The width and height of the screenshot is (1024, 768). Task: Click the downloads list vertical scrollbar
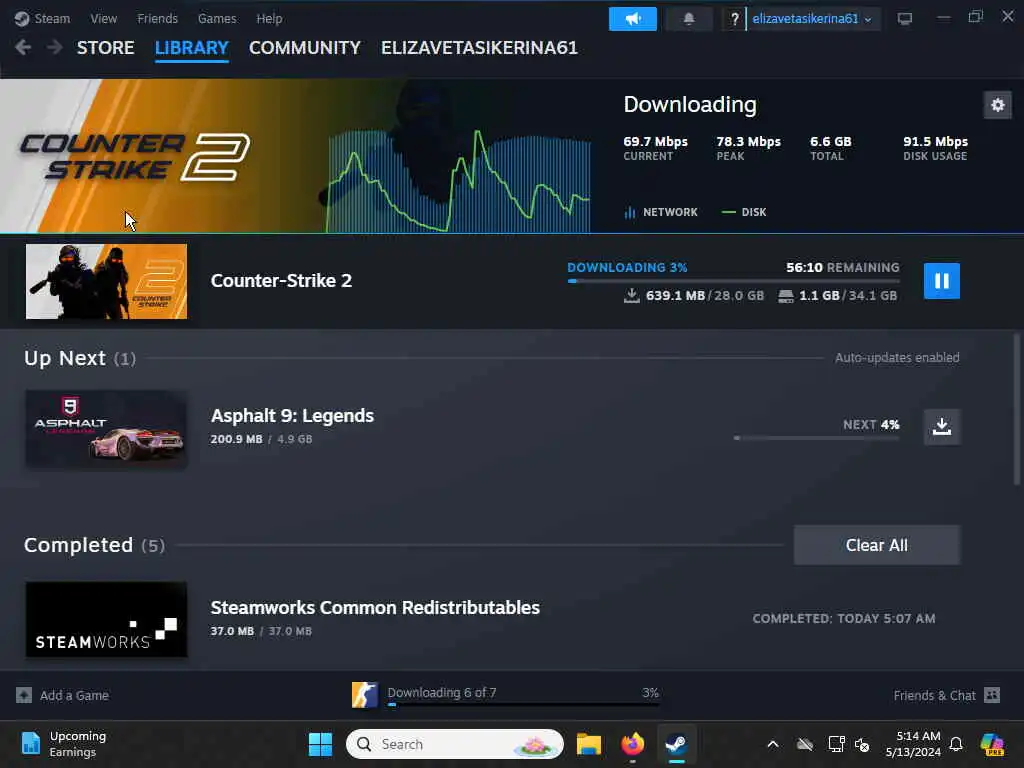1016,409
